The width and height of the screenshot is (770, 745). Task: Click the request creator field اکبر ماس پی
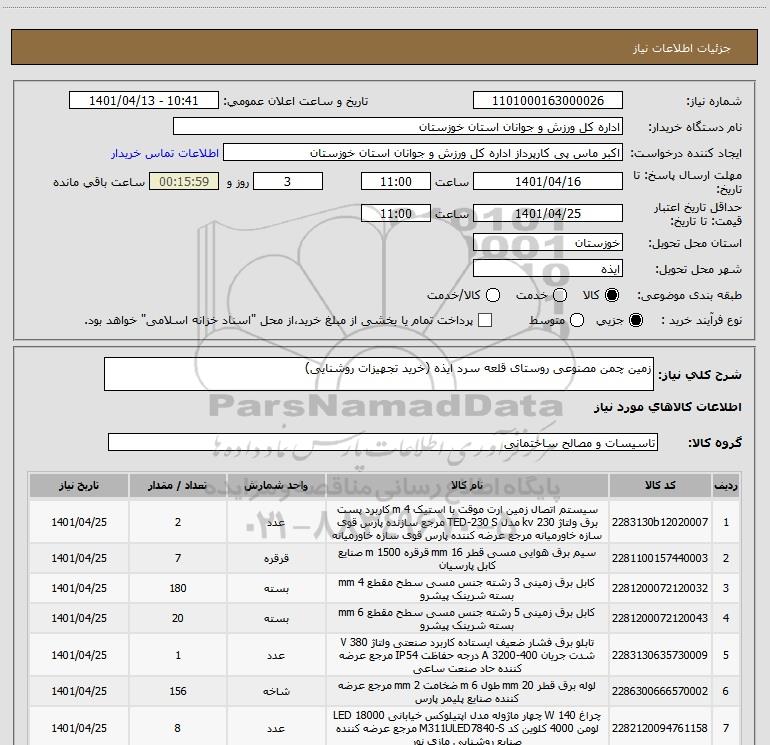(x=423, y=153)
